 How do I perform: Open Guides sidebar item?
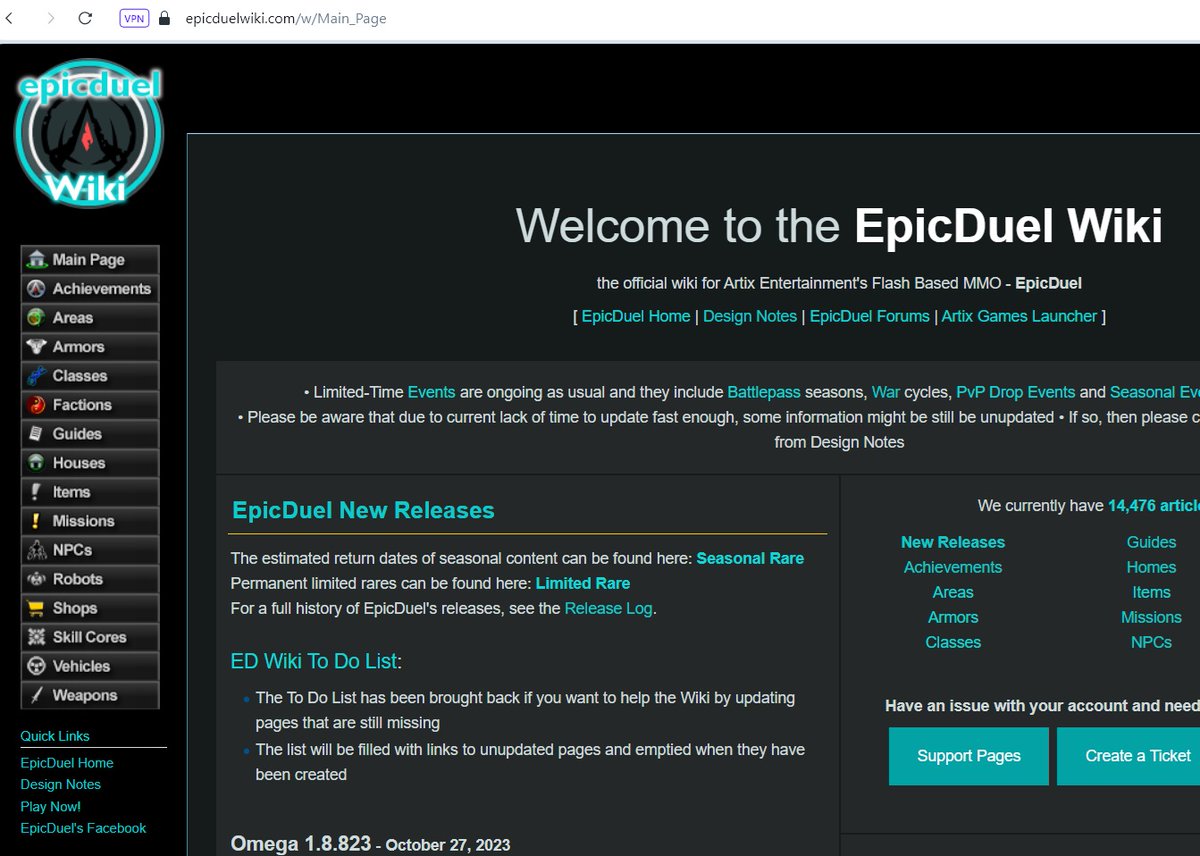[x=90, y=434]
